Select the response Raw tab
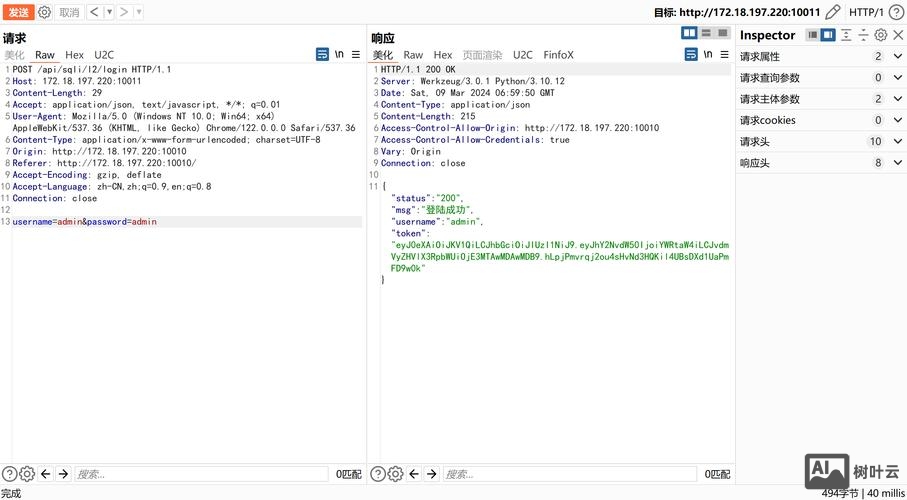907x500 pixels. click(x=413, y=55)
